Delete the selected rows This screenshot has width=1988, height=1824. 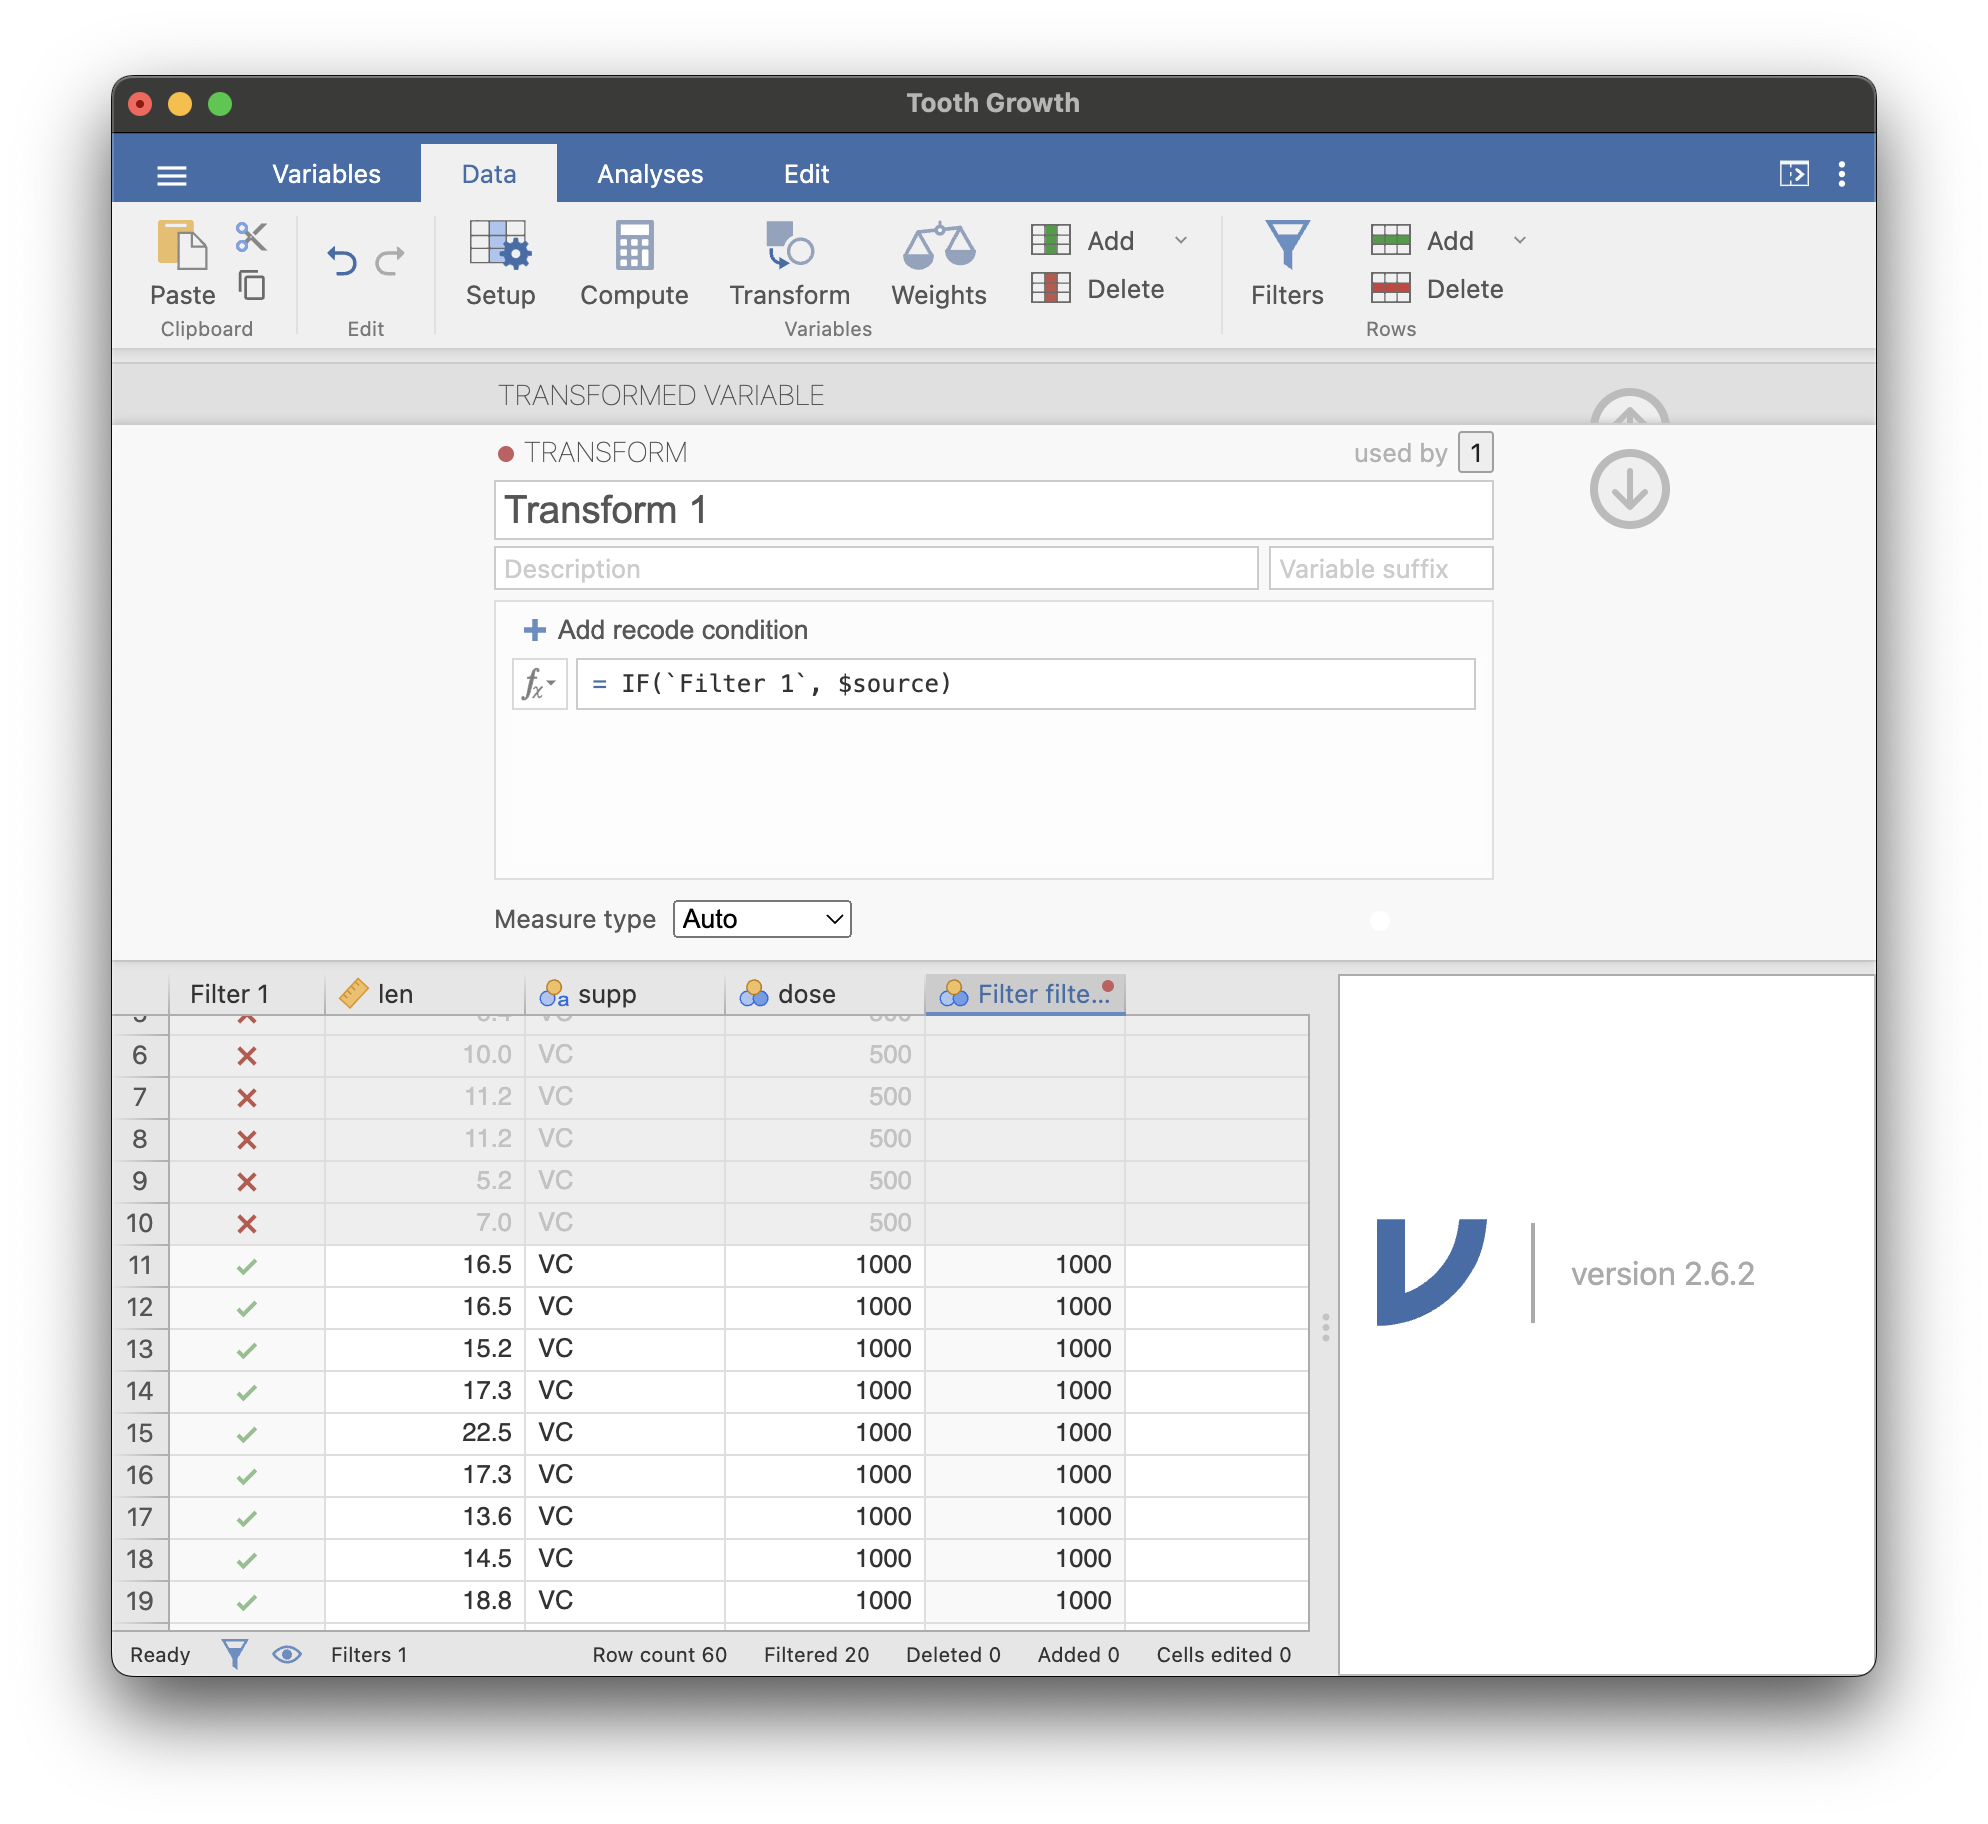point(1437,289)
